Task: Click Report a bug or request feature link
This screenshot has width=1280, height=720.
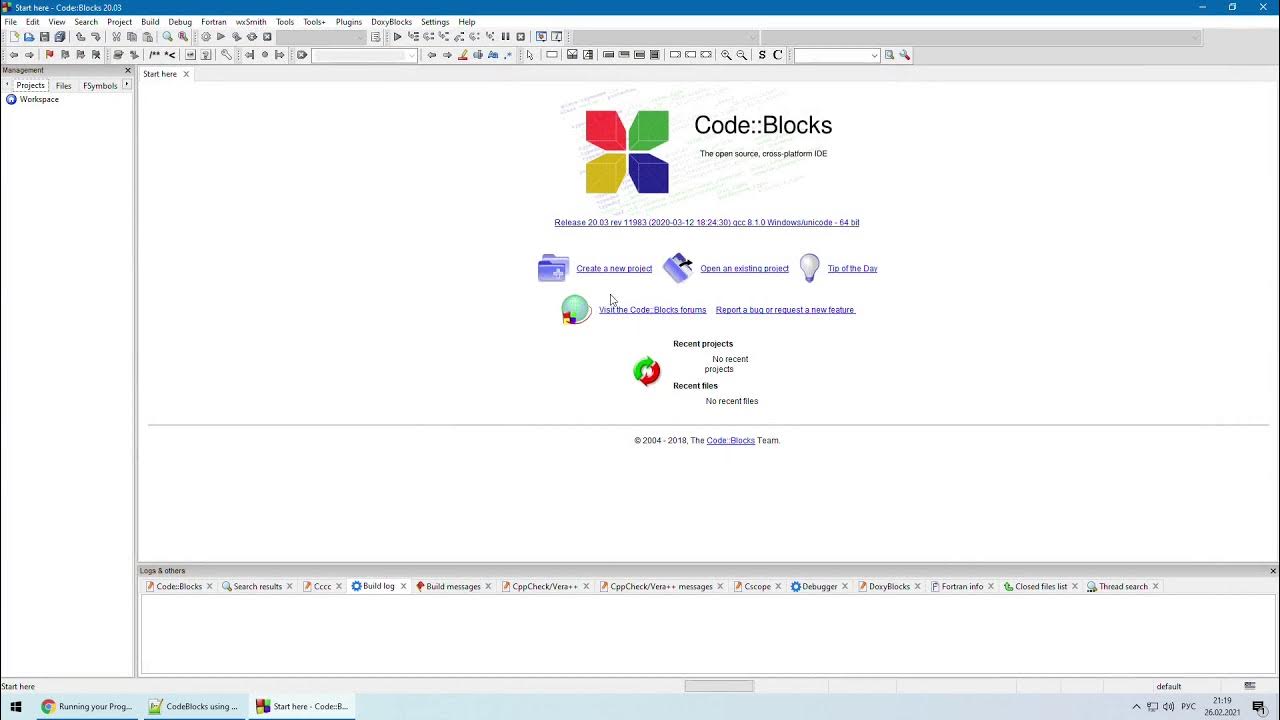Action: point(785,310)
